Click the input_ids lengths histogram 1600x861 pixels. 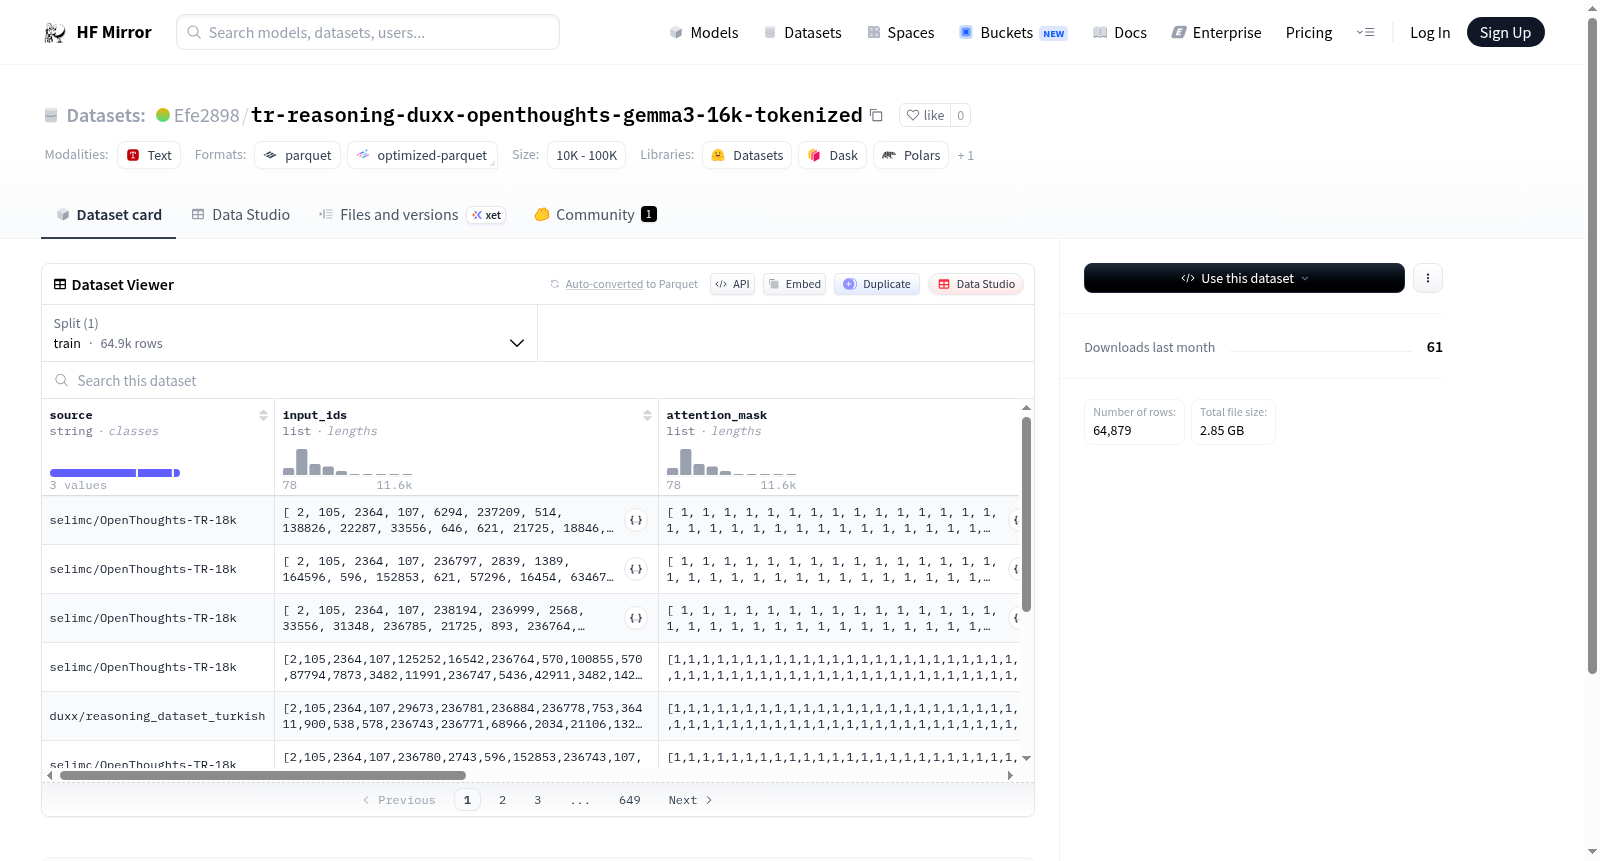coord(348,462)
